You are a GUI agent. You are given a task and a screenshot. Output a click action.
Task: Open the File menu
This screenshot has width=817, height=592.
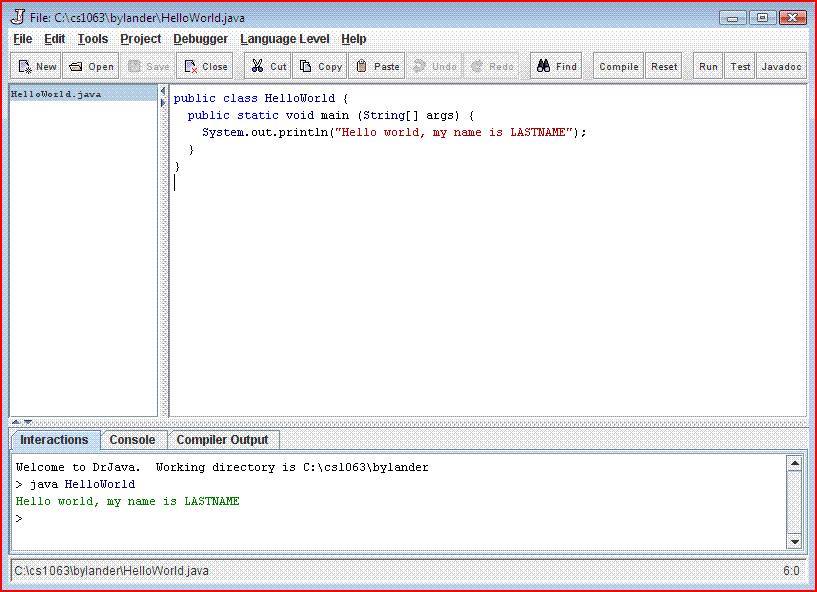coord(22,39)
